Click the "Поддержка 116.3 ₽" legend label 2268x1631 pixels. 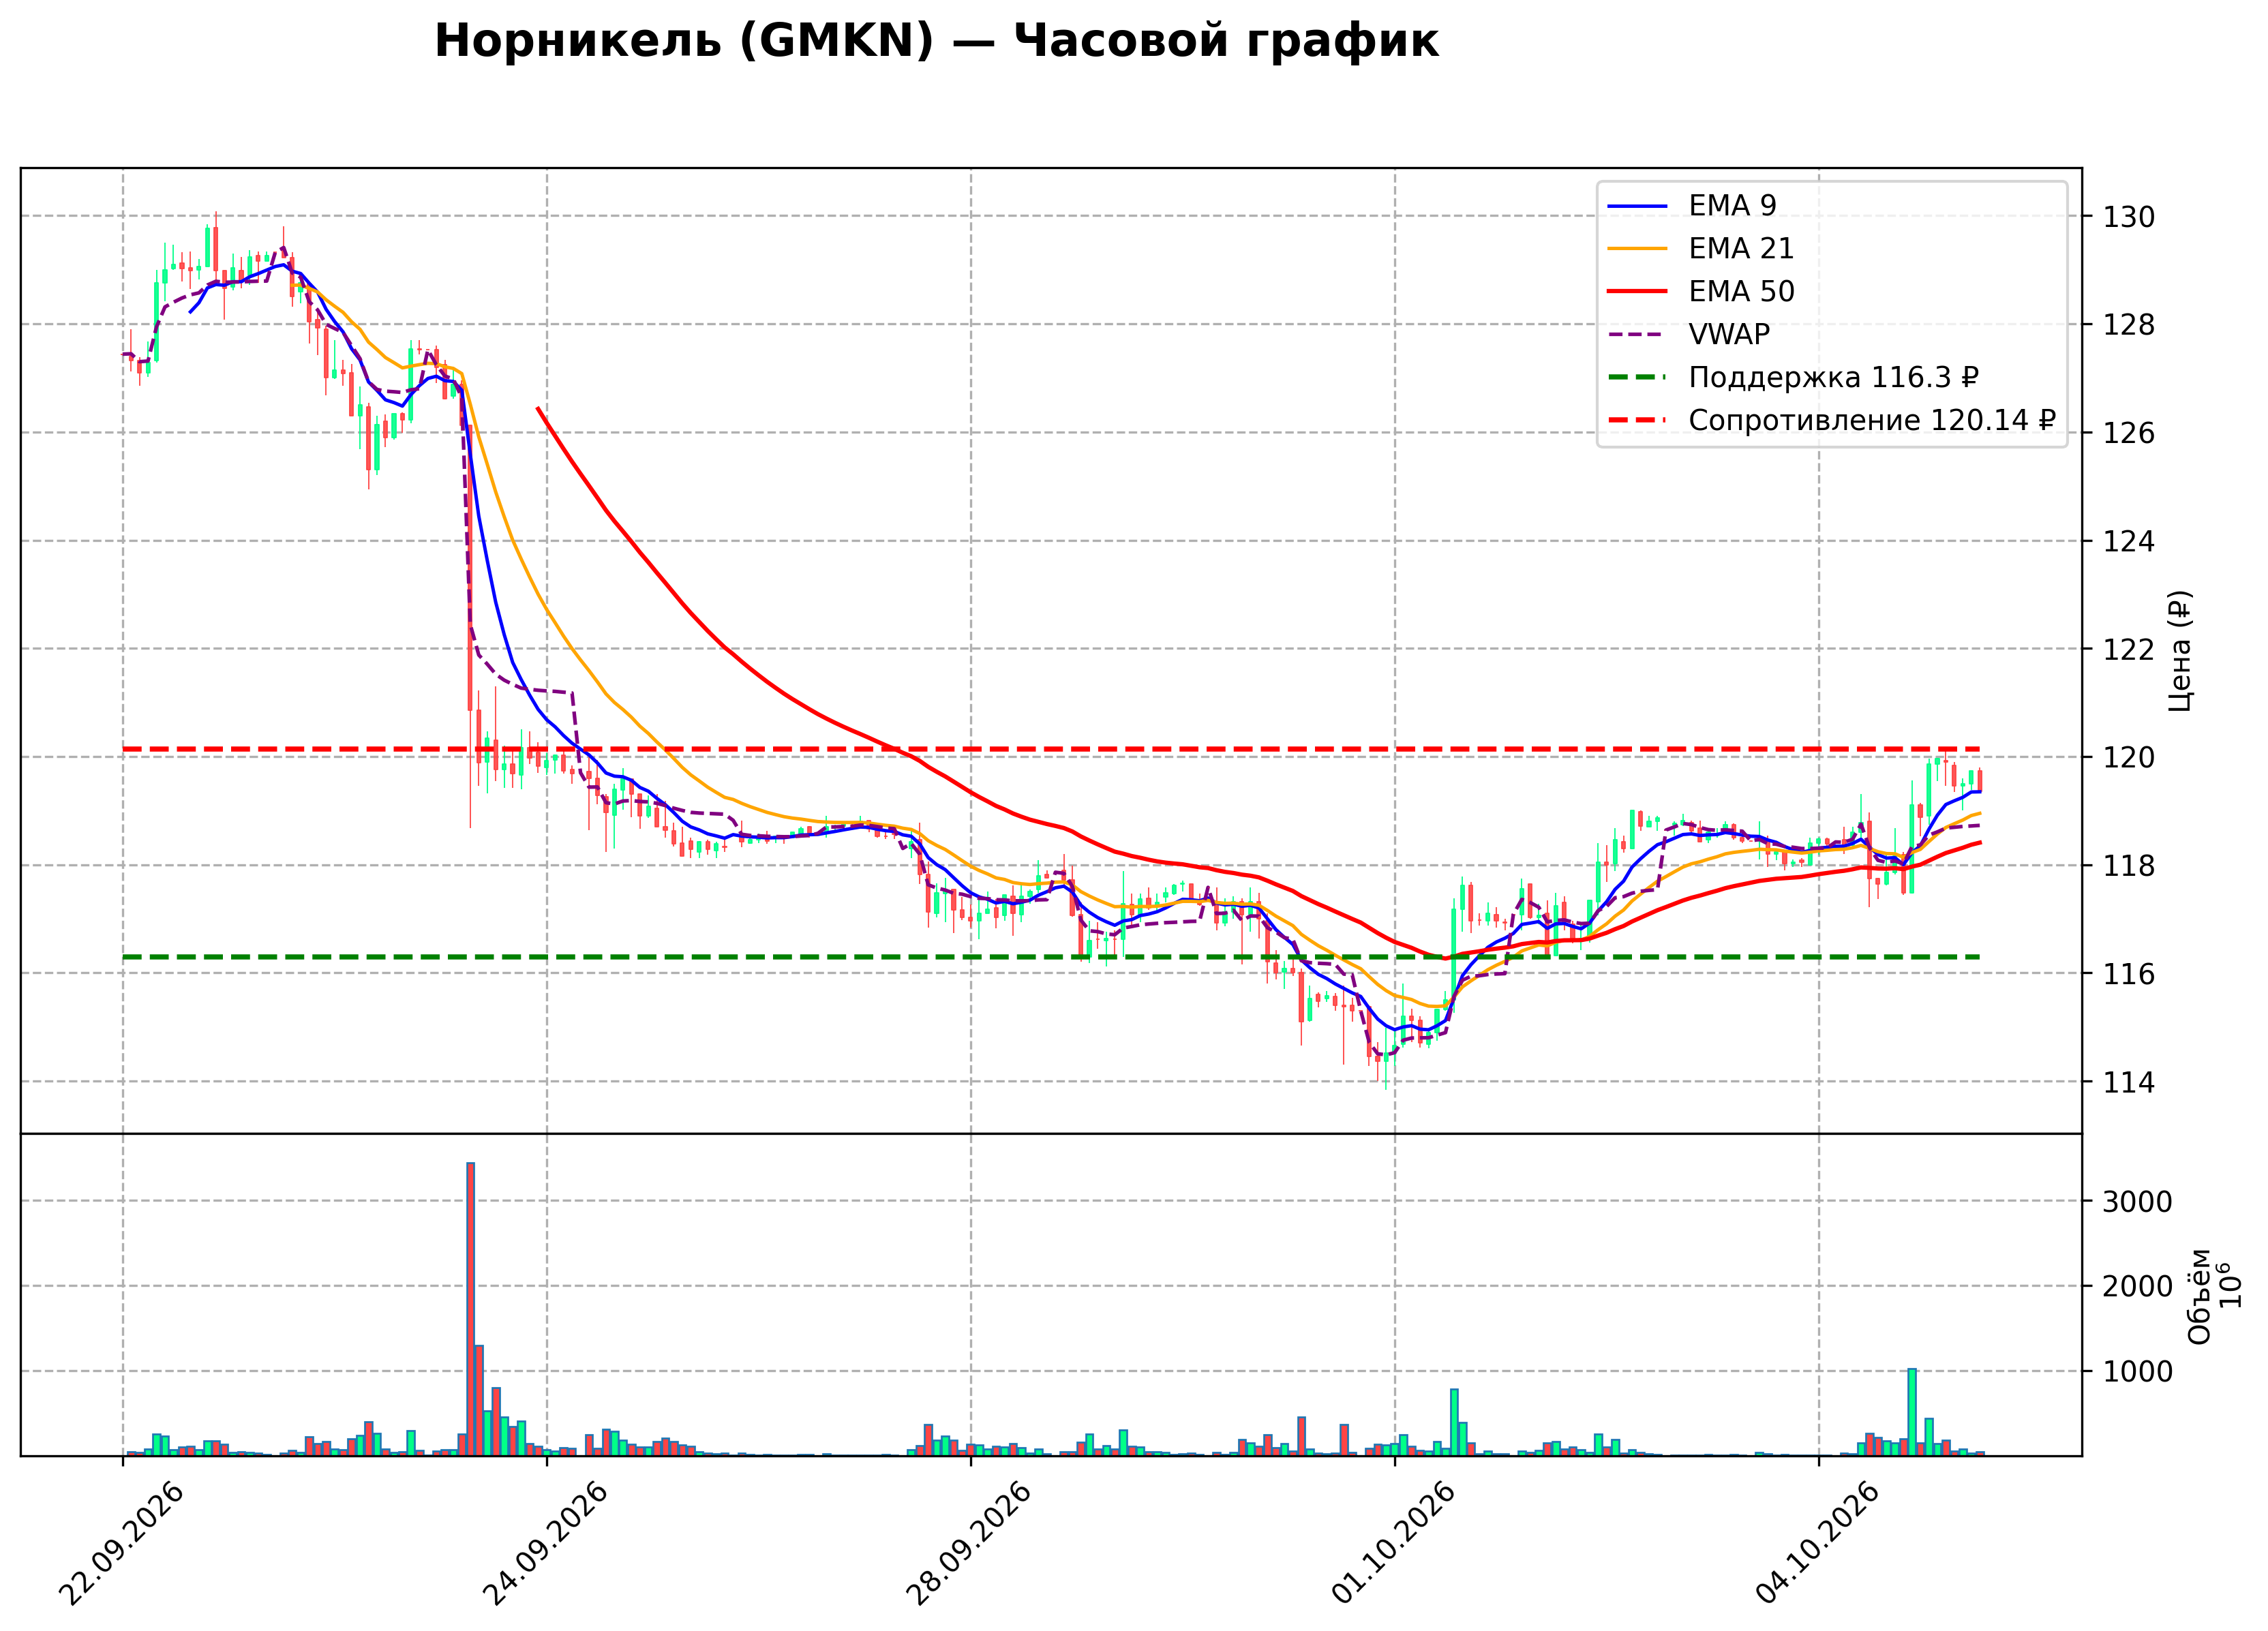click(1834, 378)
